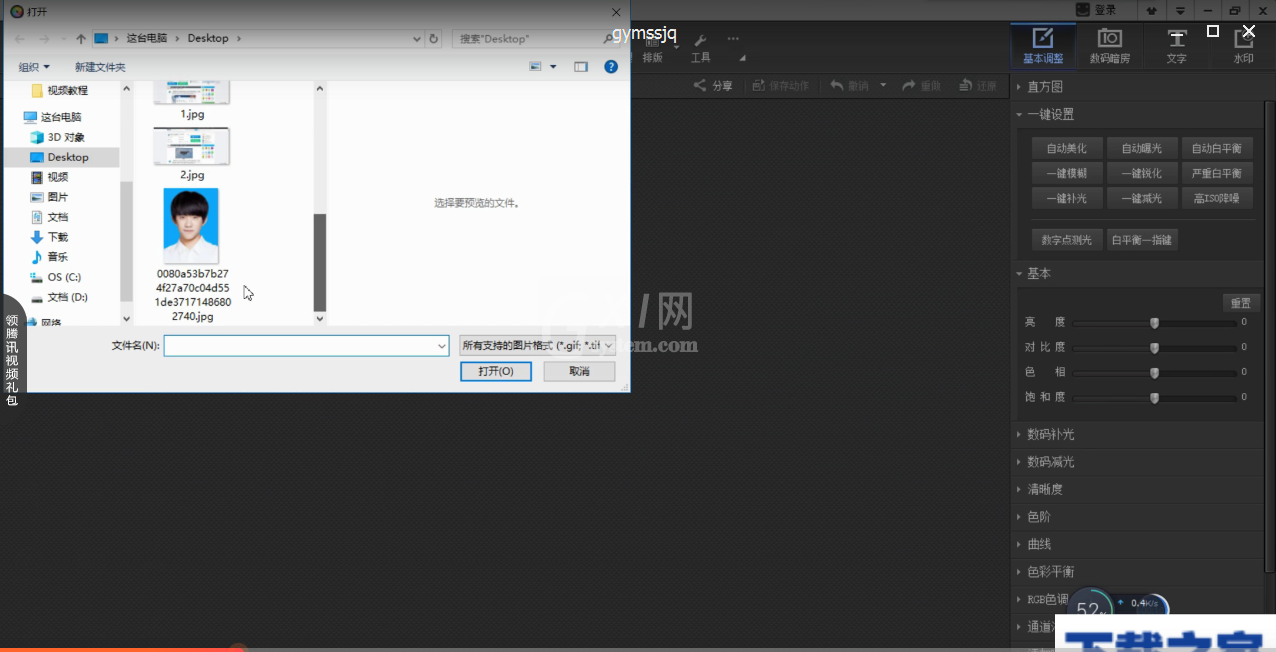Click the 高ISO降噪 button
Image resolution: width=1276 pixels, height=652 pixels.
tap(1217, 198)
